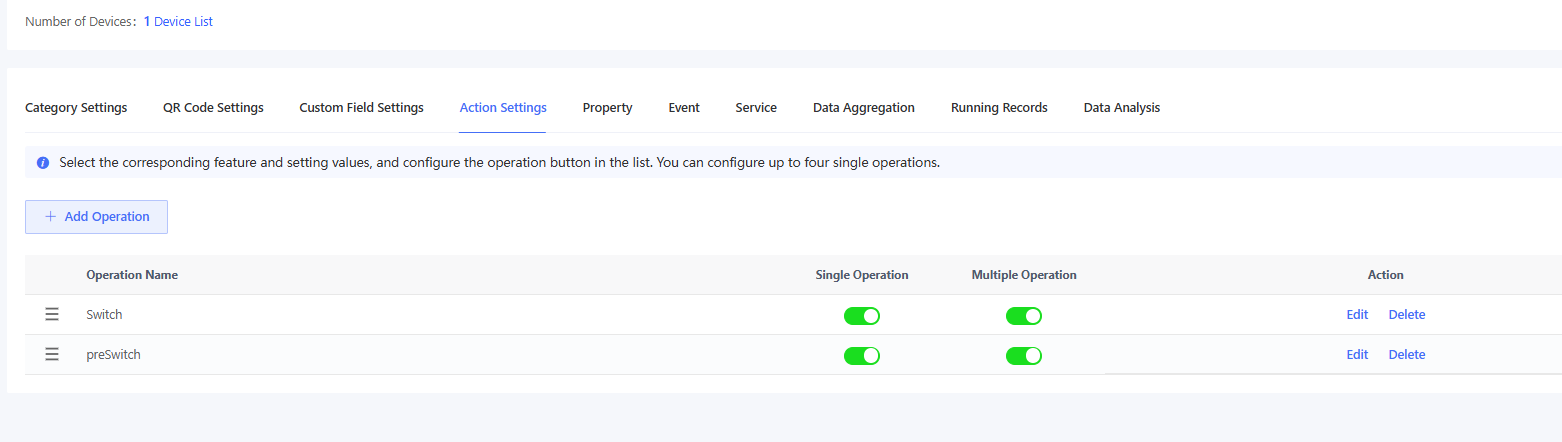Open the Data Analysis tab
Image resolution: width=1562 pixels, height=442 pixels.
coord(1121,108)
